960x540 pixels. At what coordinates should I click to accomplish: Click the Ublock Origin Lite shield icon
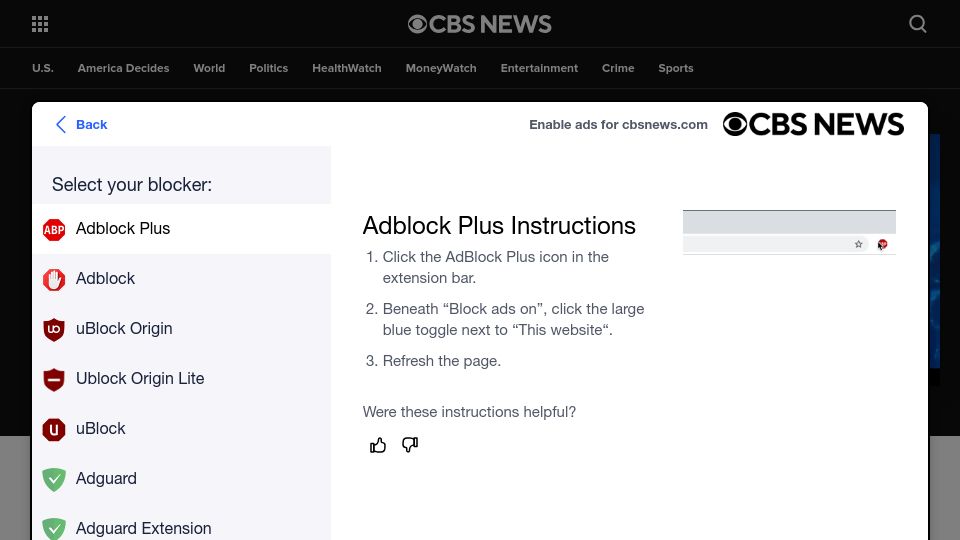pos(54,380)
